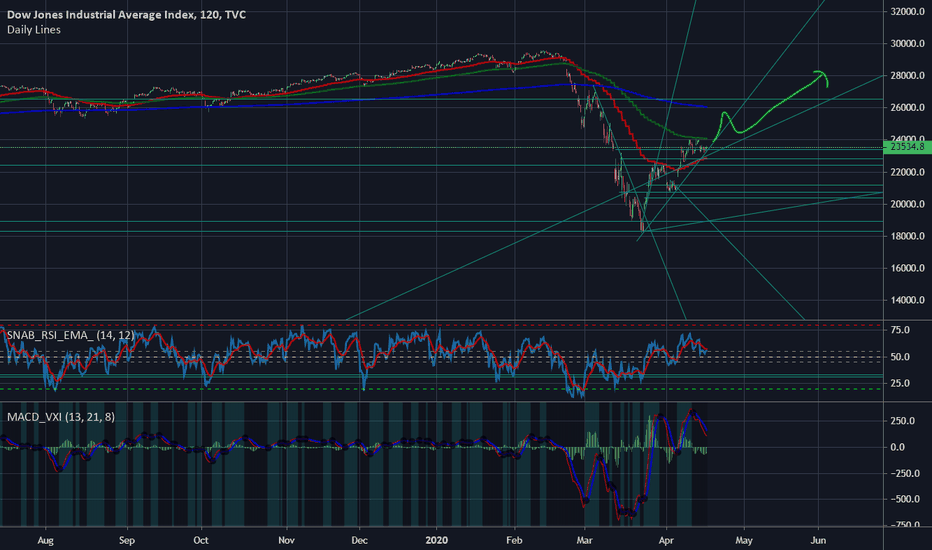
Task: Click the 20000.0 price axis label
Action: pos(907,204)
